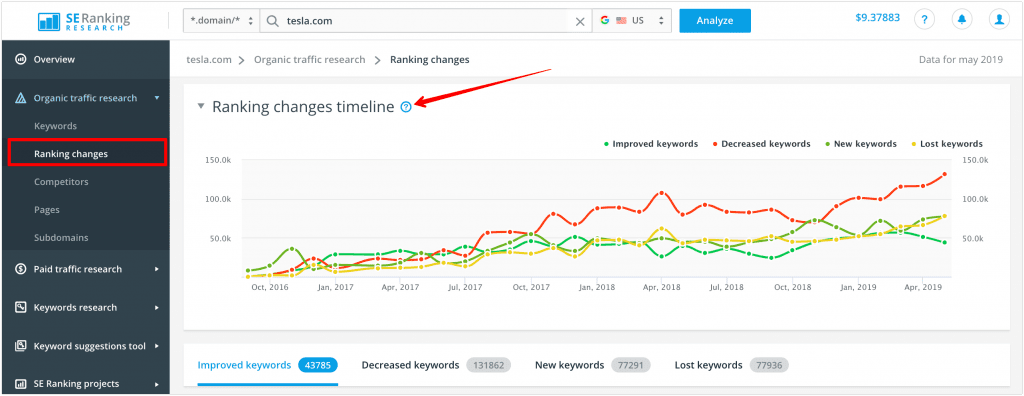Clear the tesla.com search field
The image size is (1024, 396).
(580, 21)
